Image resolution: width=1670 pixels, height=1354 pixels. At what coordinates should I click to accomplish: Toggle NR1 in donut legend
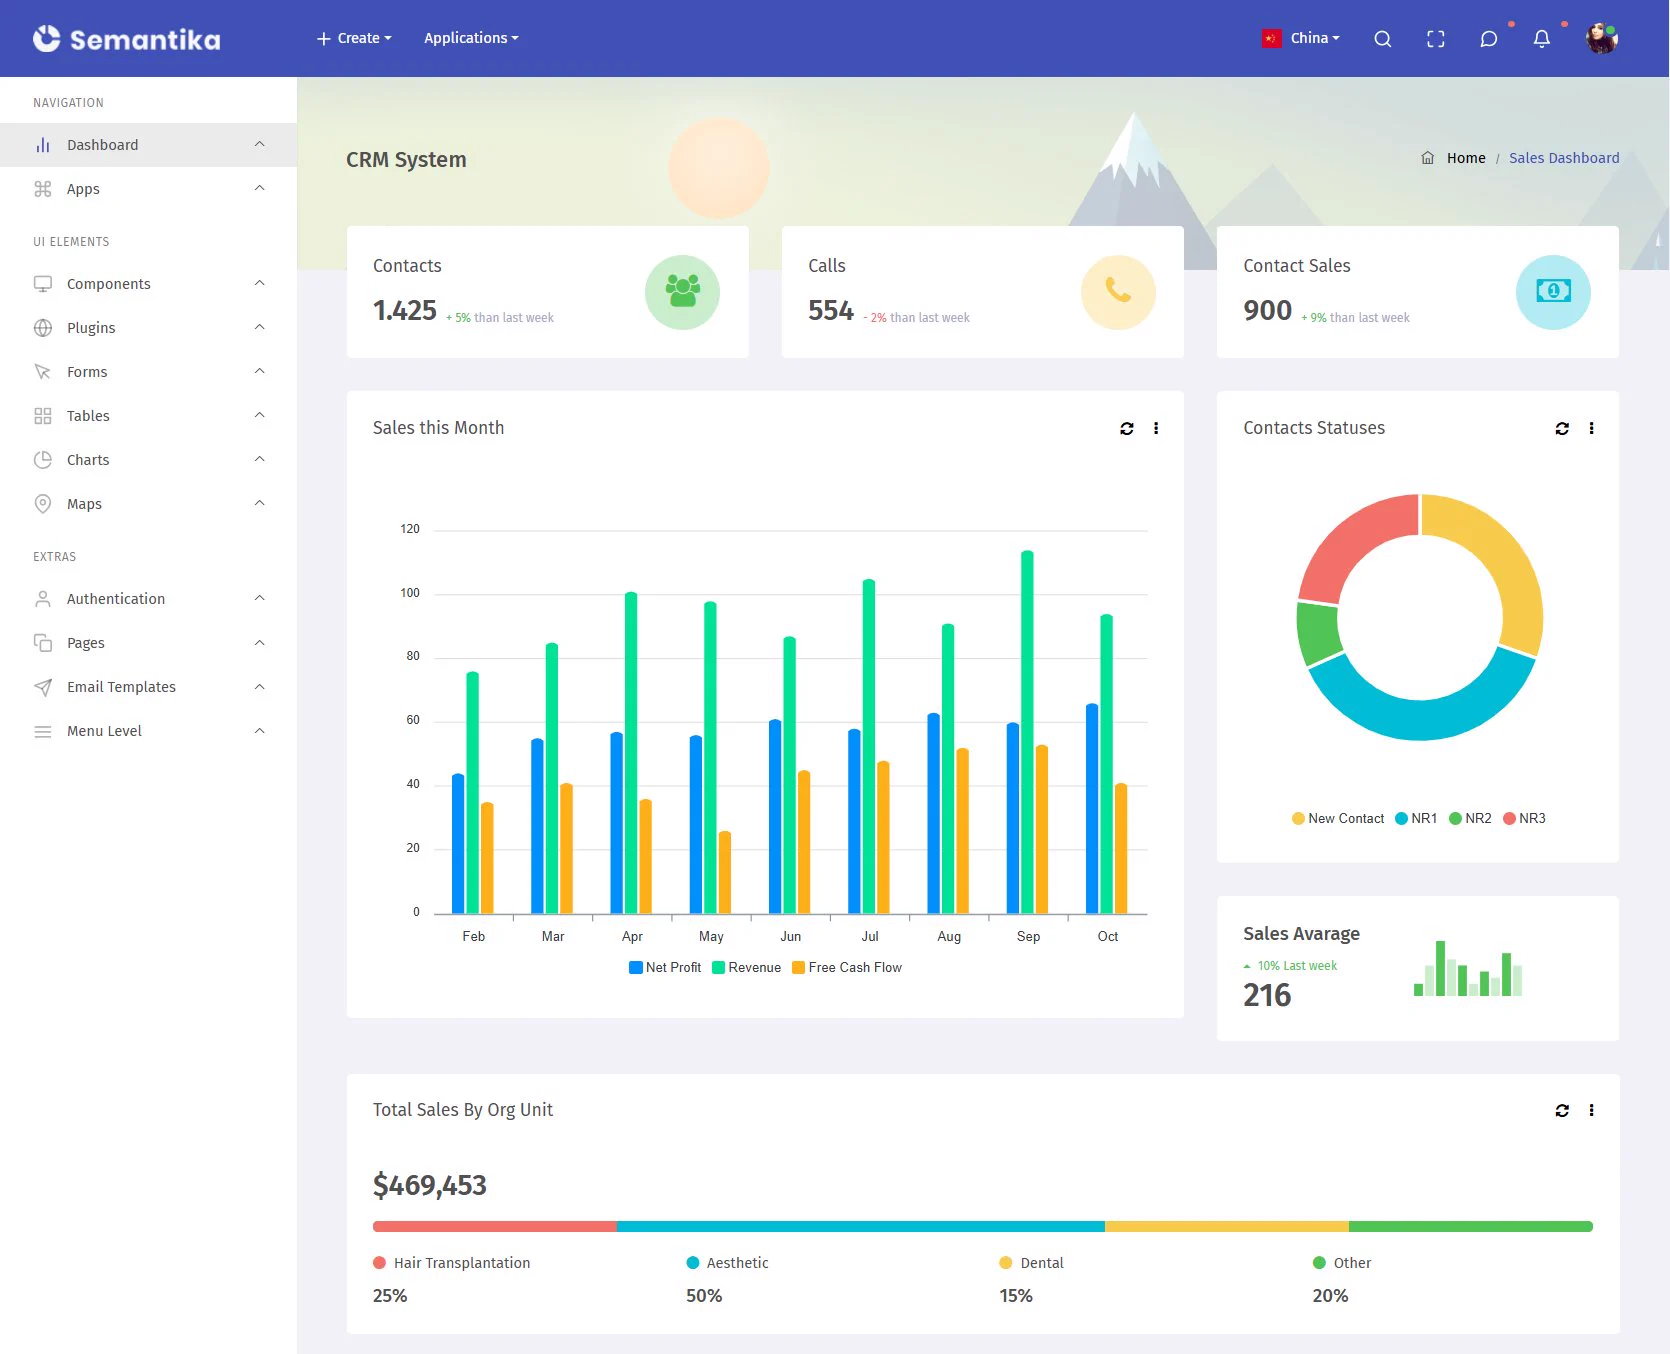1416,818
